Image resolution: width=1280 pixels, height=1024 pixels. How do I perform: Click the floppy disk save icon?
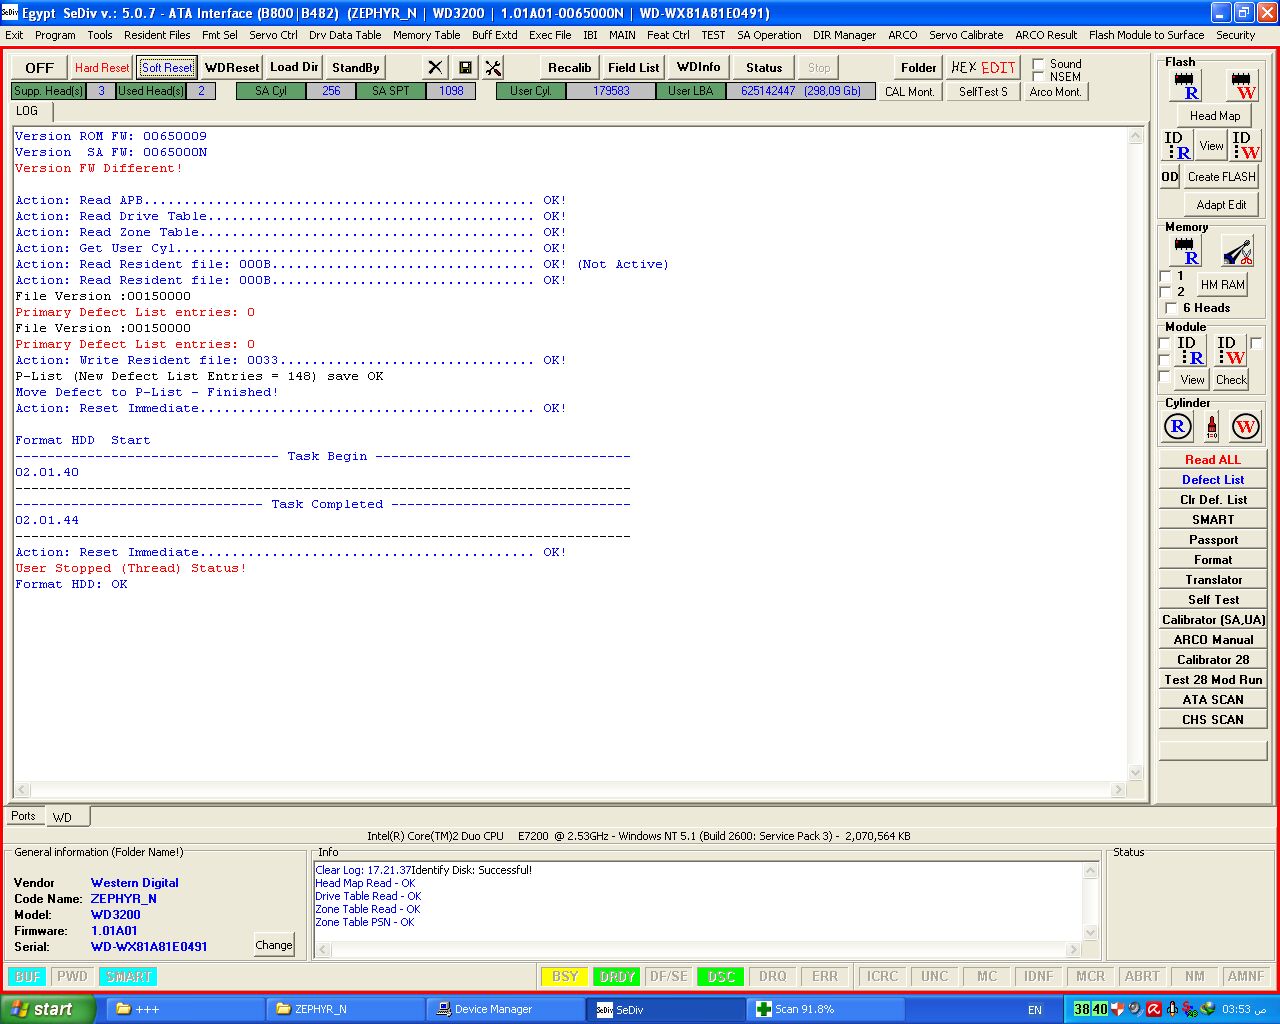point(465,67)
